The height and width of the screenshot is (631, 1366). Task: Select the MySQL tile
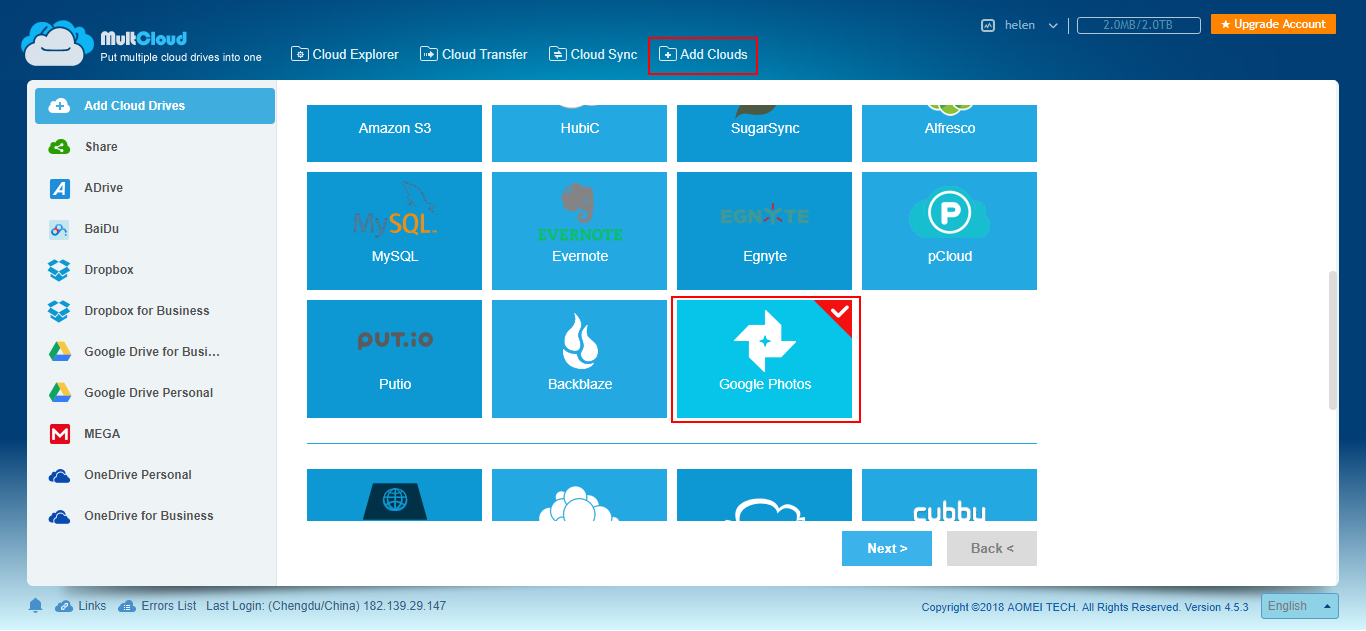394,231
